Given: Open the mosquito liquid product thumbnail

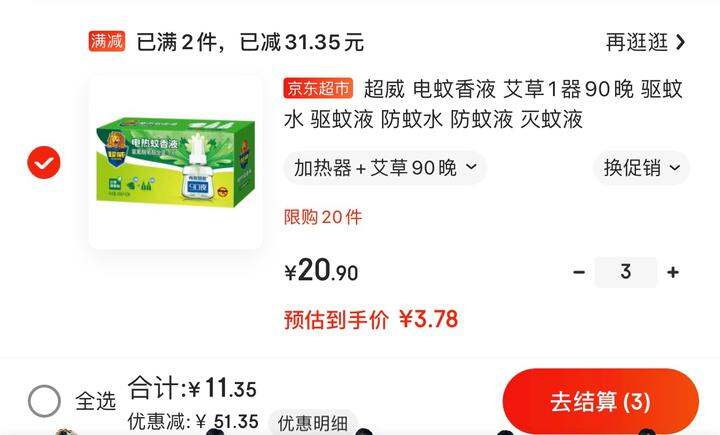Looking at the screenshot, I should pos(176,162).
